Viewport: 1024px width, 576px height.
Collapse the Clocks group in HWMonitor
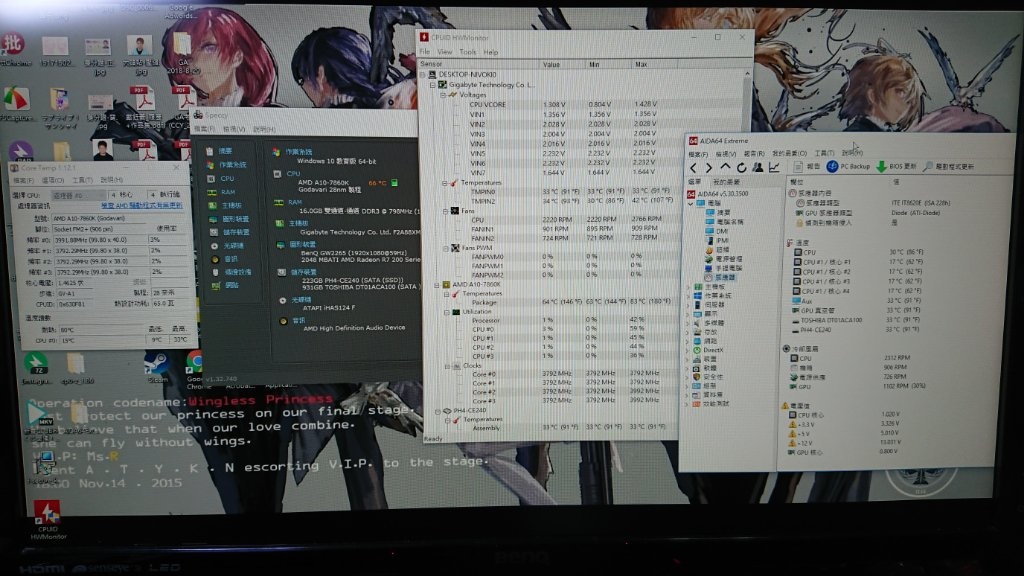tap(448, 366)
